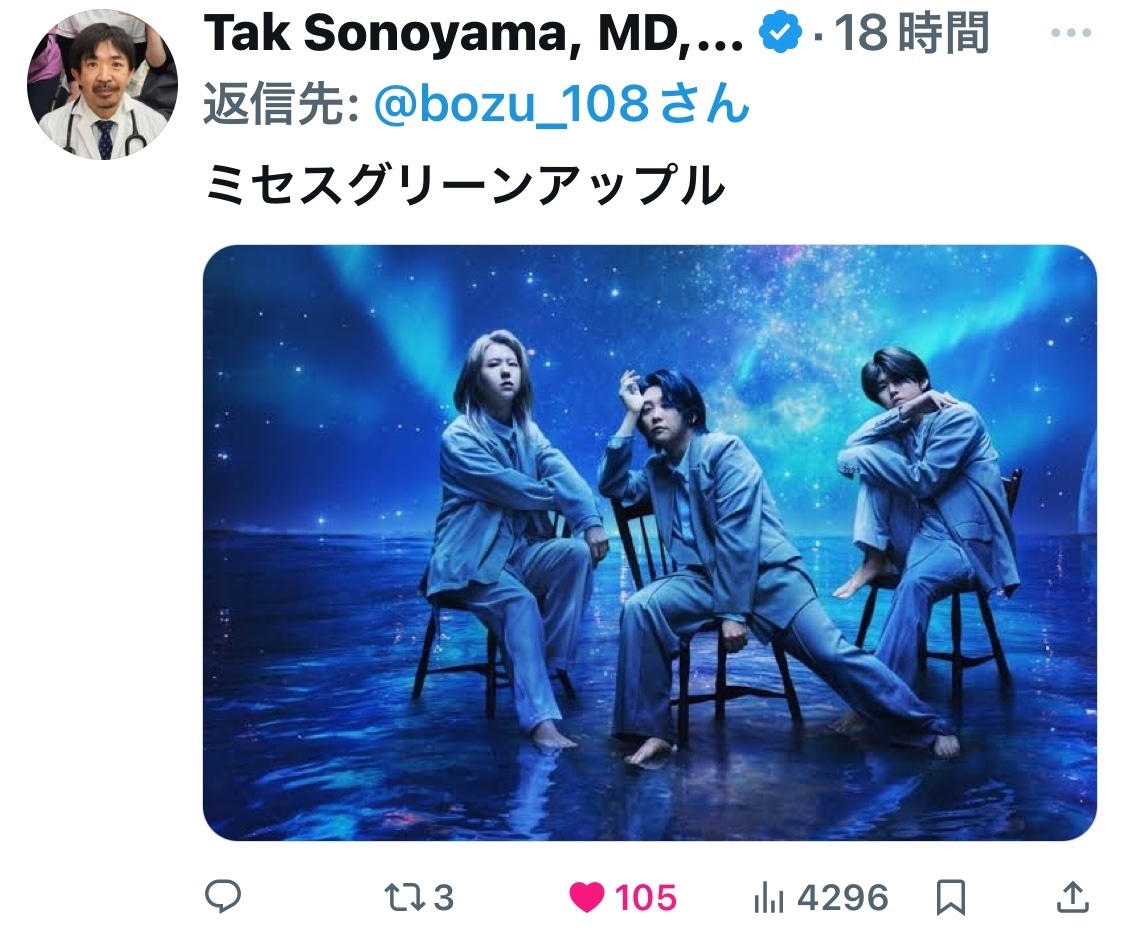The width and height of the screenshot is (1125, 939).
Task: Click the view count 4296
Action: (x=843, y=898)
